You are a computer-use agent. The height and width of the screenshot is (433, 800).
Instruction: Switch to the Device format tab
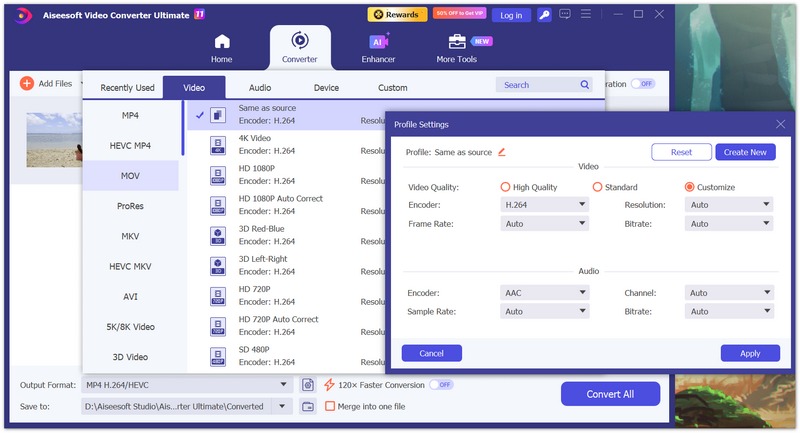click(x=326, y=88)
